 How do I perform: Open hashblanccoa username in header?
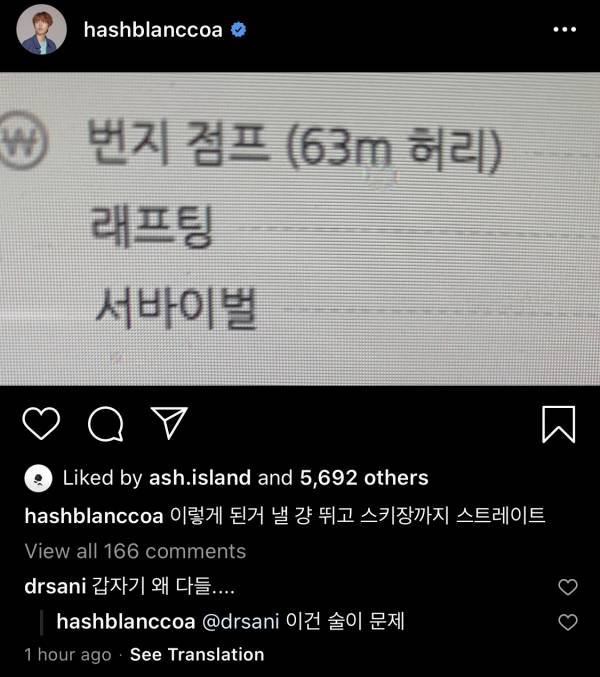point(153,30)
